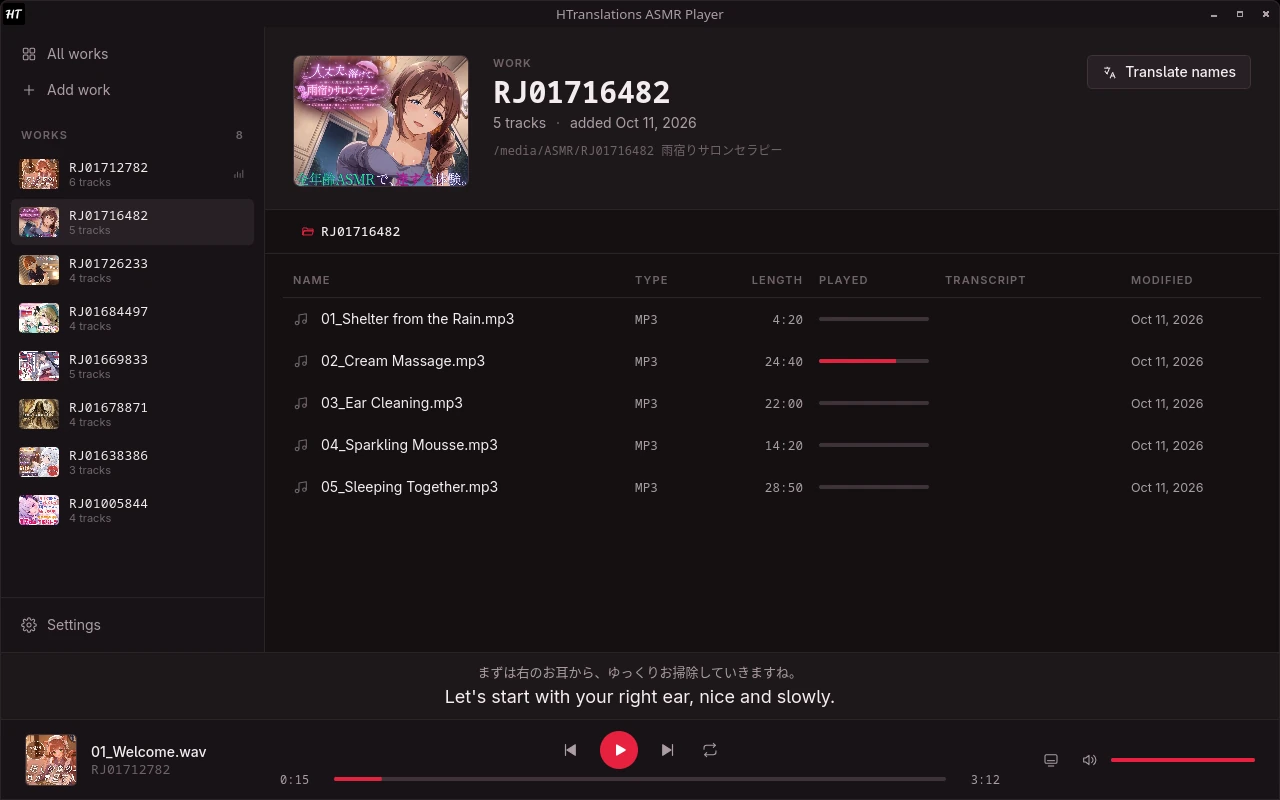Play track 02_Cream Massage.mp3
The height and width of the screenshot is (800, 1280).
(771, 361)
